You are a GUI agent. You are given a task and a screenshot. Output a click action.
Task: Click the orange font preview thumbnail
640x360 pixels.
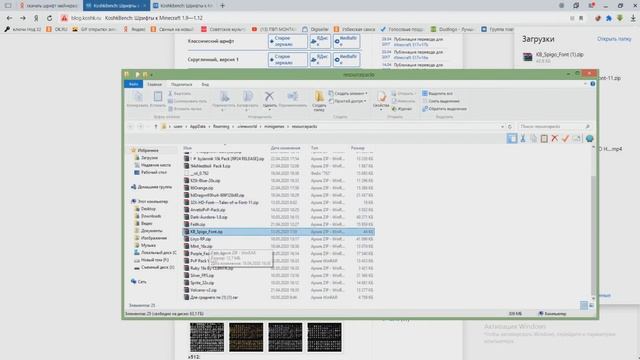pyautogui.click(x=246, y=337)
